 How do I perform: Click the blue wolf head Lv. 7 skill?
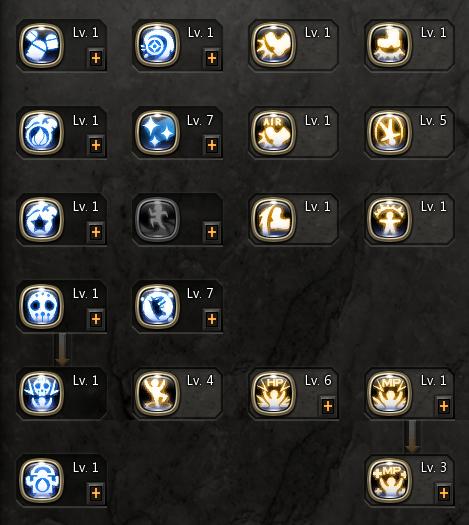tap(157, 306)
